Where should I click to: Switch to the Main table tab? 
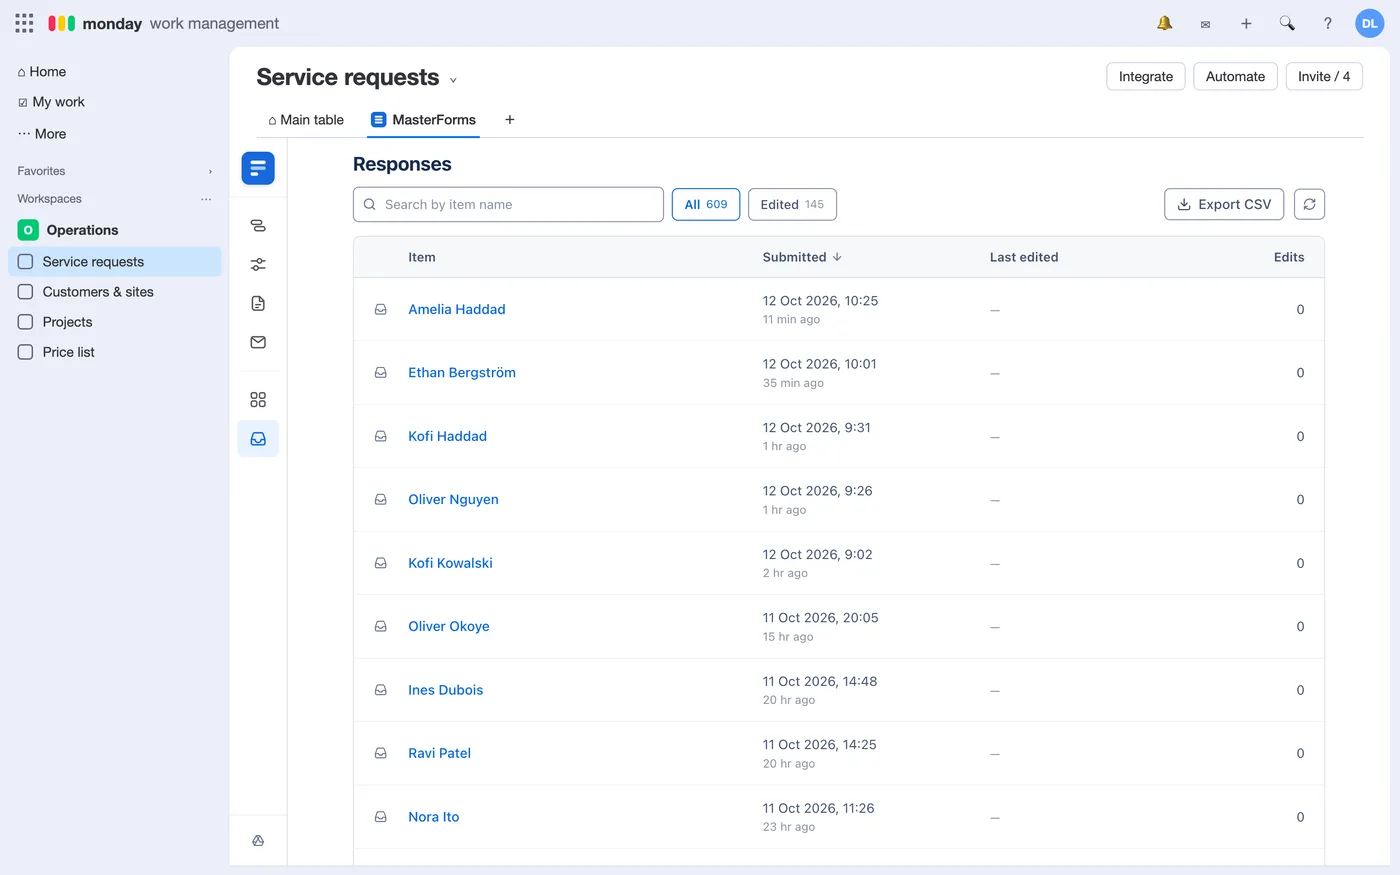click(305, 120)
